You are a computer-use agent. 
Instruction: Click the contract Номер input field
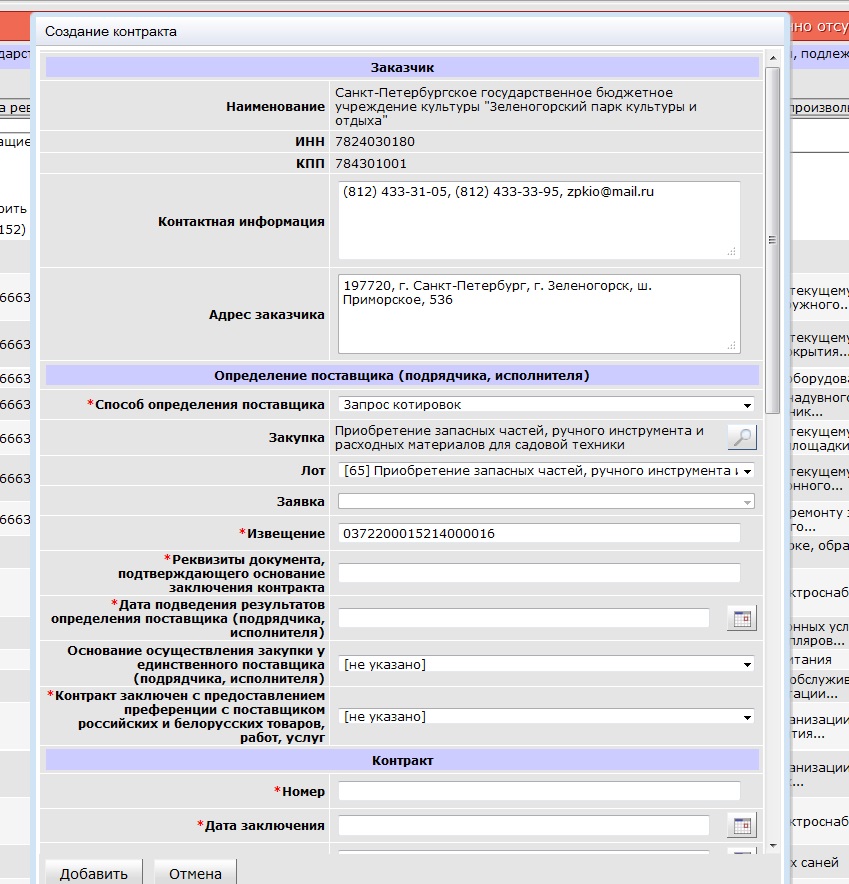pyautogui.click(x=539, y=791)
